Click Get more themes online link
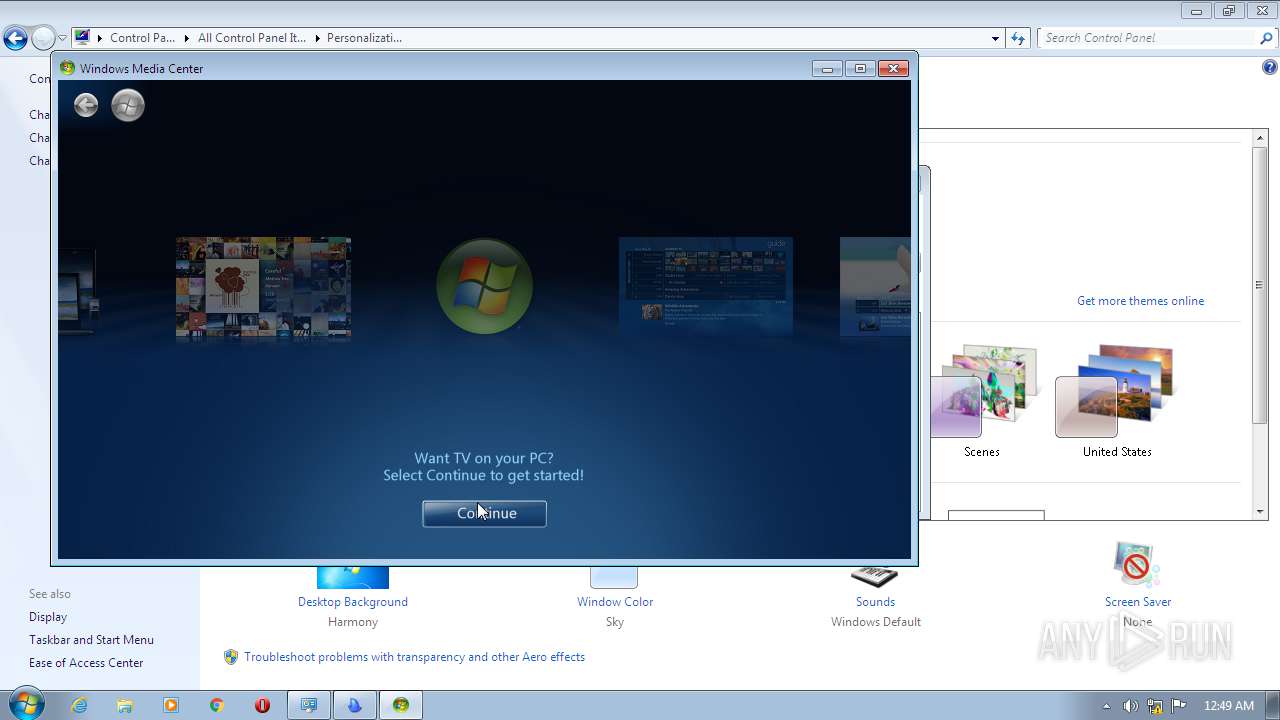Image resolution: width=1280 pixels, height=720 pixels. 1140,301
